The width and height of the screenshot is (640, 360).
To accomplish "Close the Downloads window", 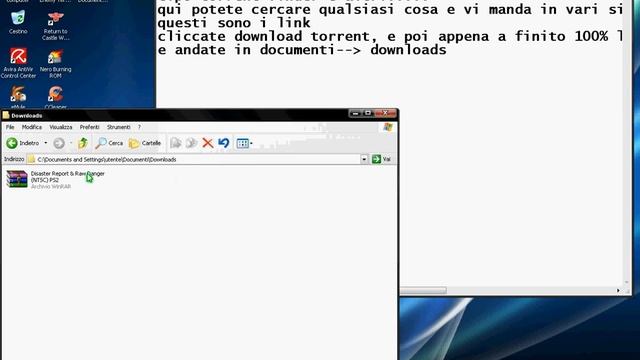I will coord(384,113).
